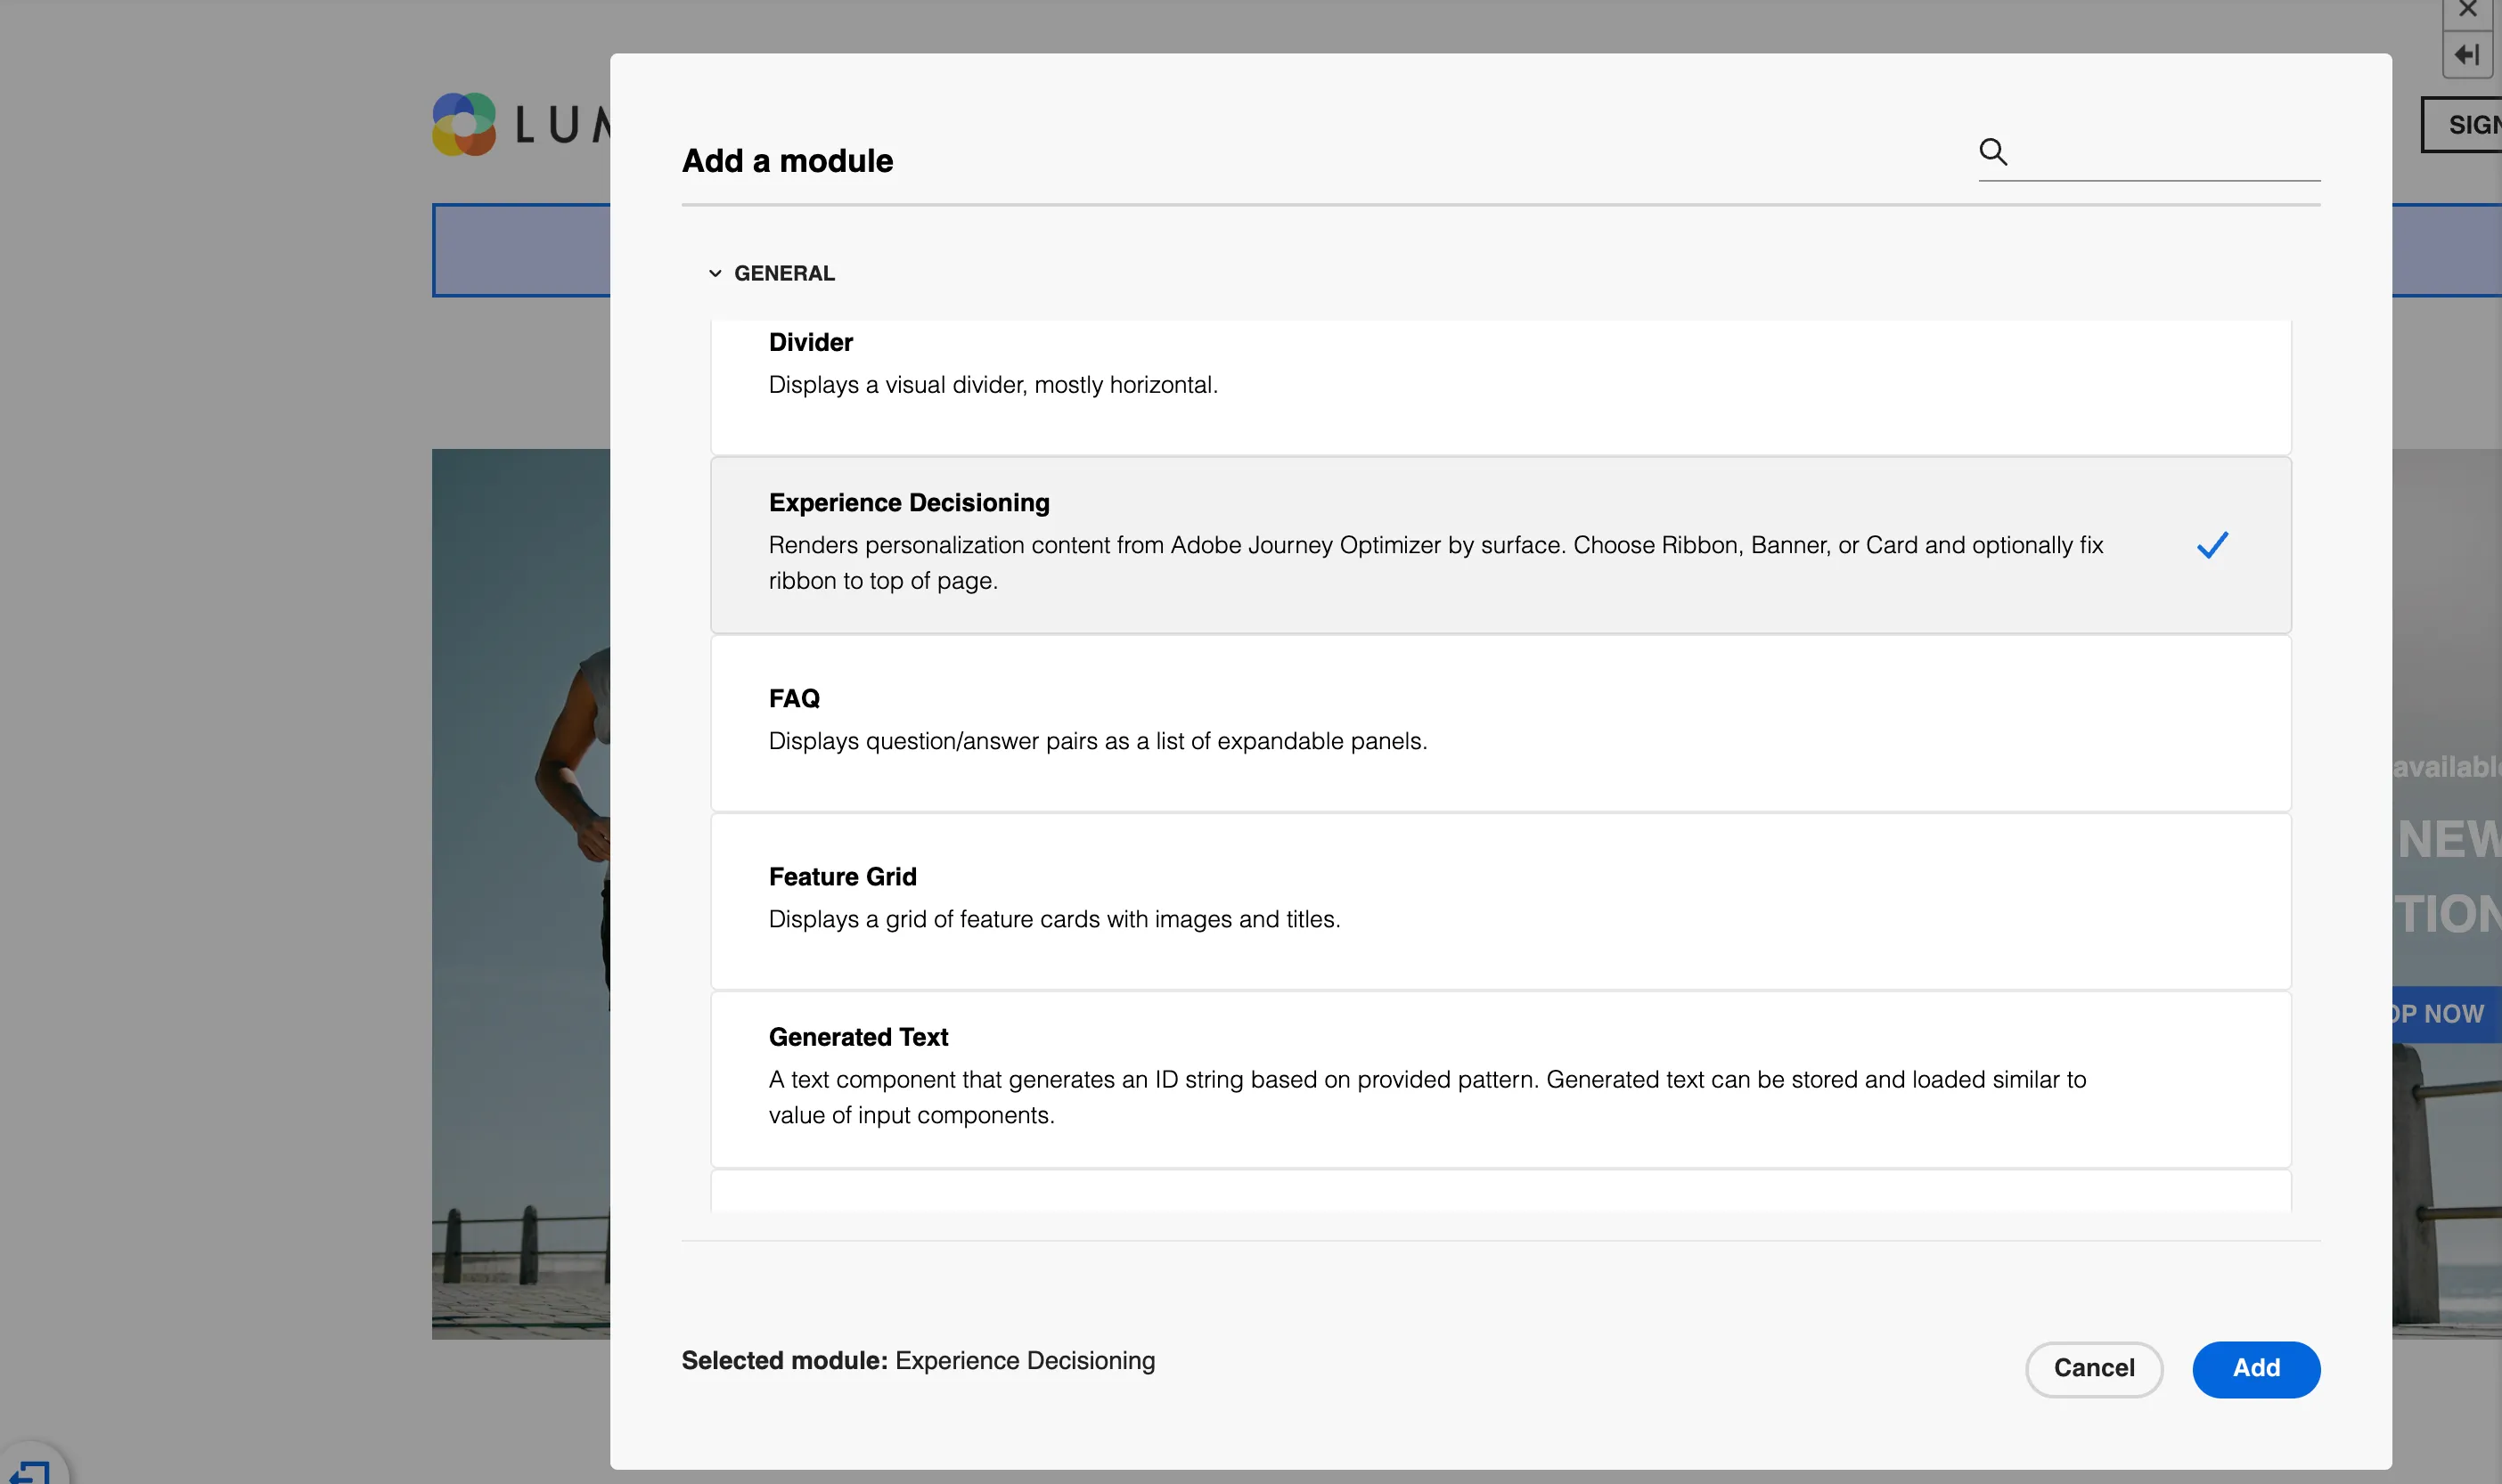The height and width of the screenshot is (1484, 2502).
Task: Click the SHOP NOW button behind the dialog
Action: [x=2446, y=1014]
